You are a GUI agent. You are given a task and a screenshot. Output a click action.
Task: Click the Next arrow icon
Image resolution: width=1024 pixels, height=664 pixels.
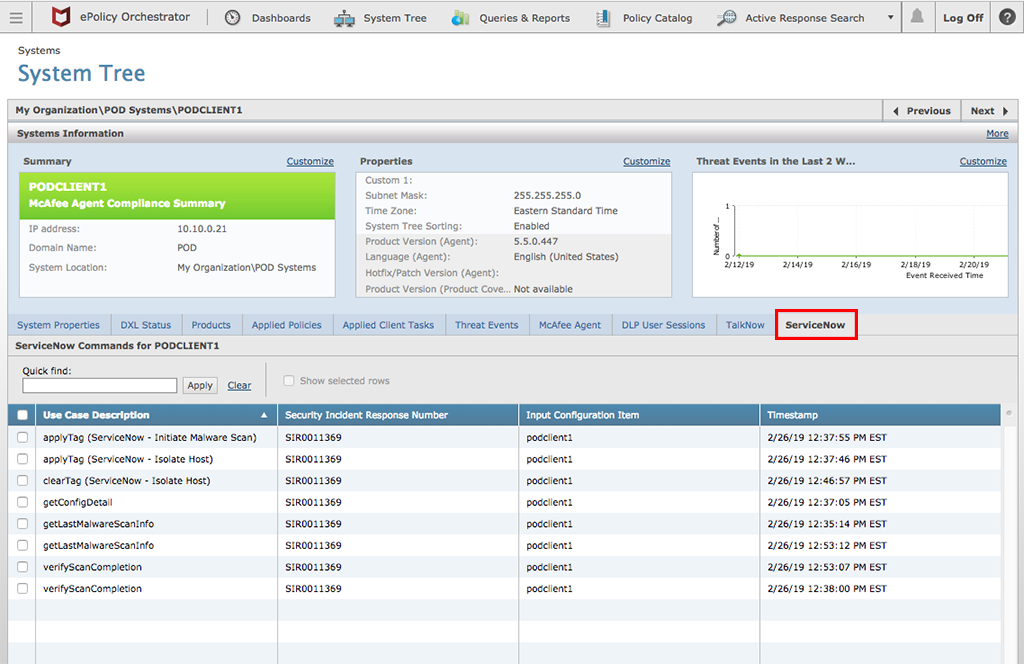point(1006,111)
